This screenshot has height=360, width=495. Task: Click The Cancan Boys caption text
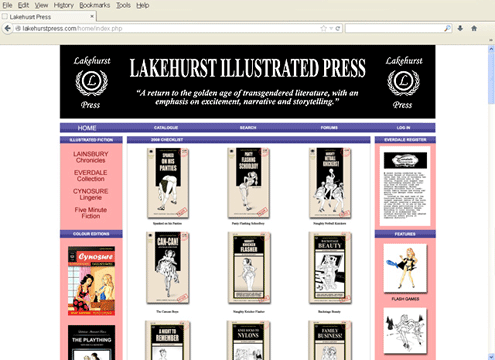click(167, 311)
